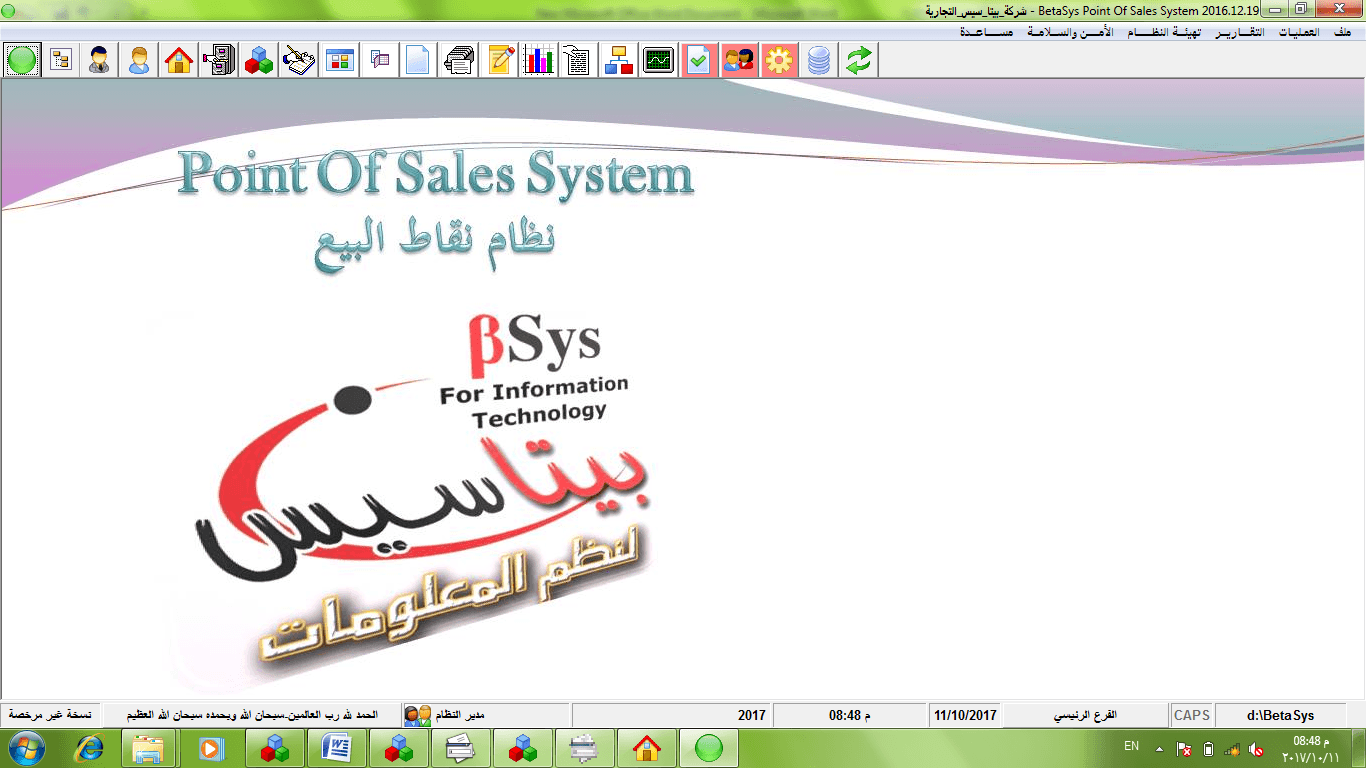This screenshot has width=1366, height=768.
Task: Click the lined text document toolbar icon
Action: pos(579,60)
